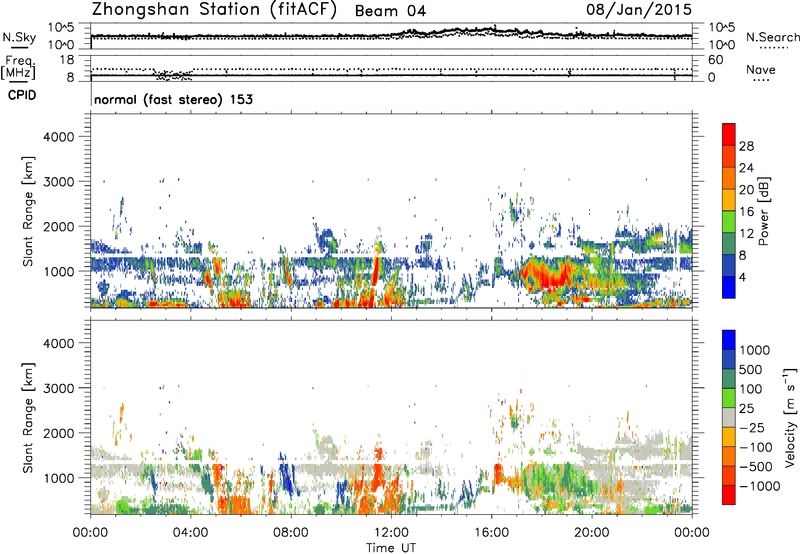This screenshot has height=554, width=800.
Task: Click the Power [dB] colorbar label
Action: click(x=763, y=211)
